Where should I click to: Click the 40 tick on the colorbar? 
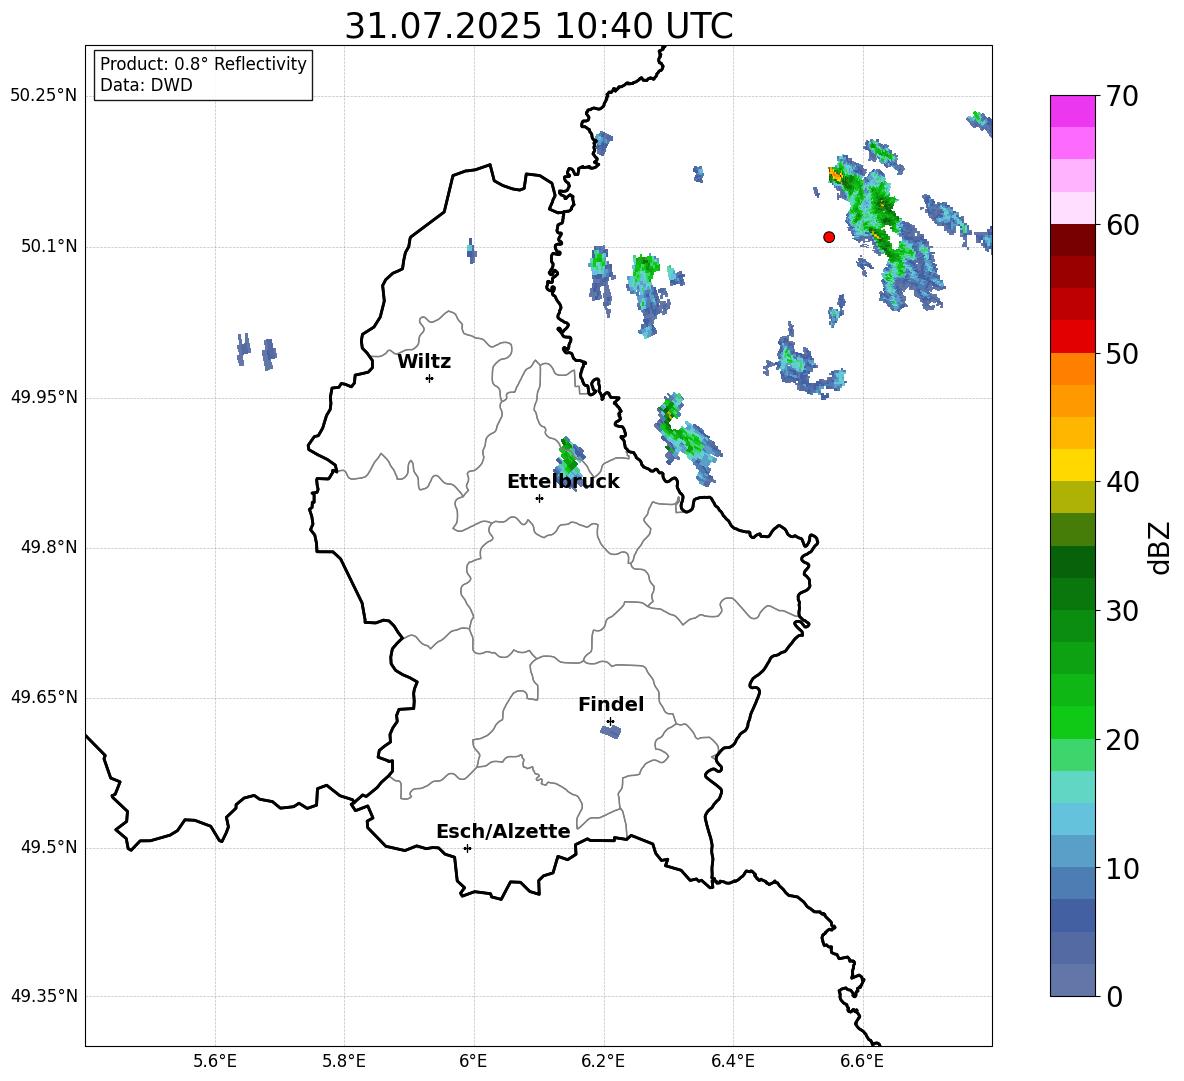(x=1122, y=482)
